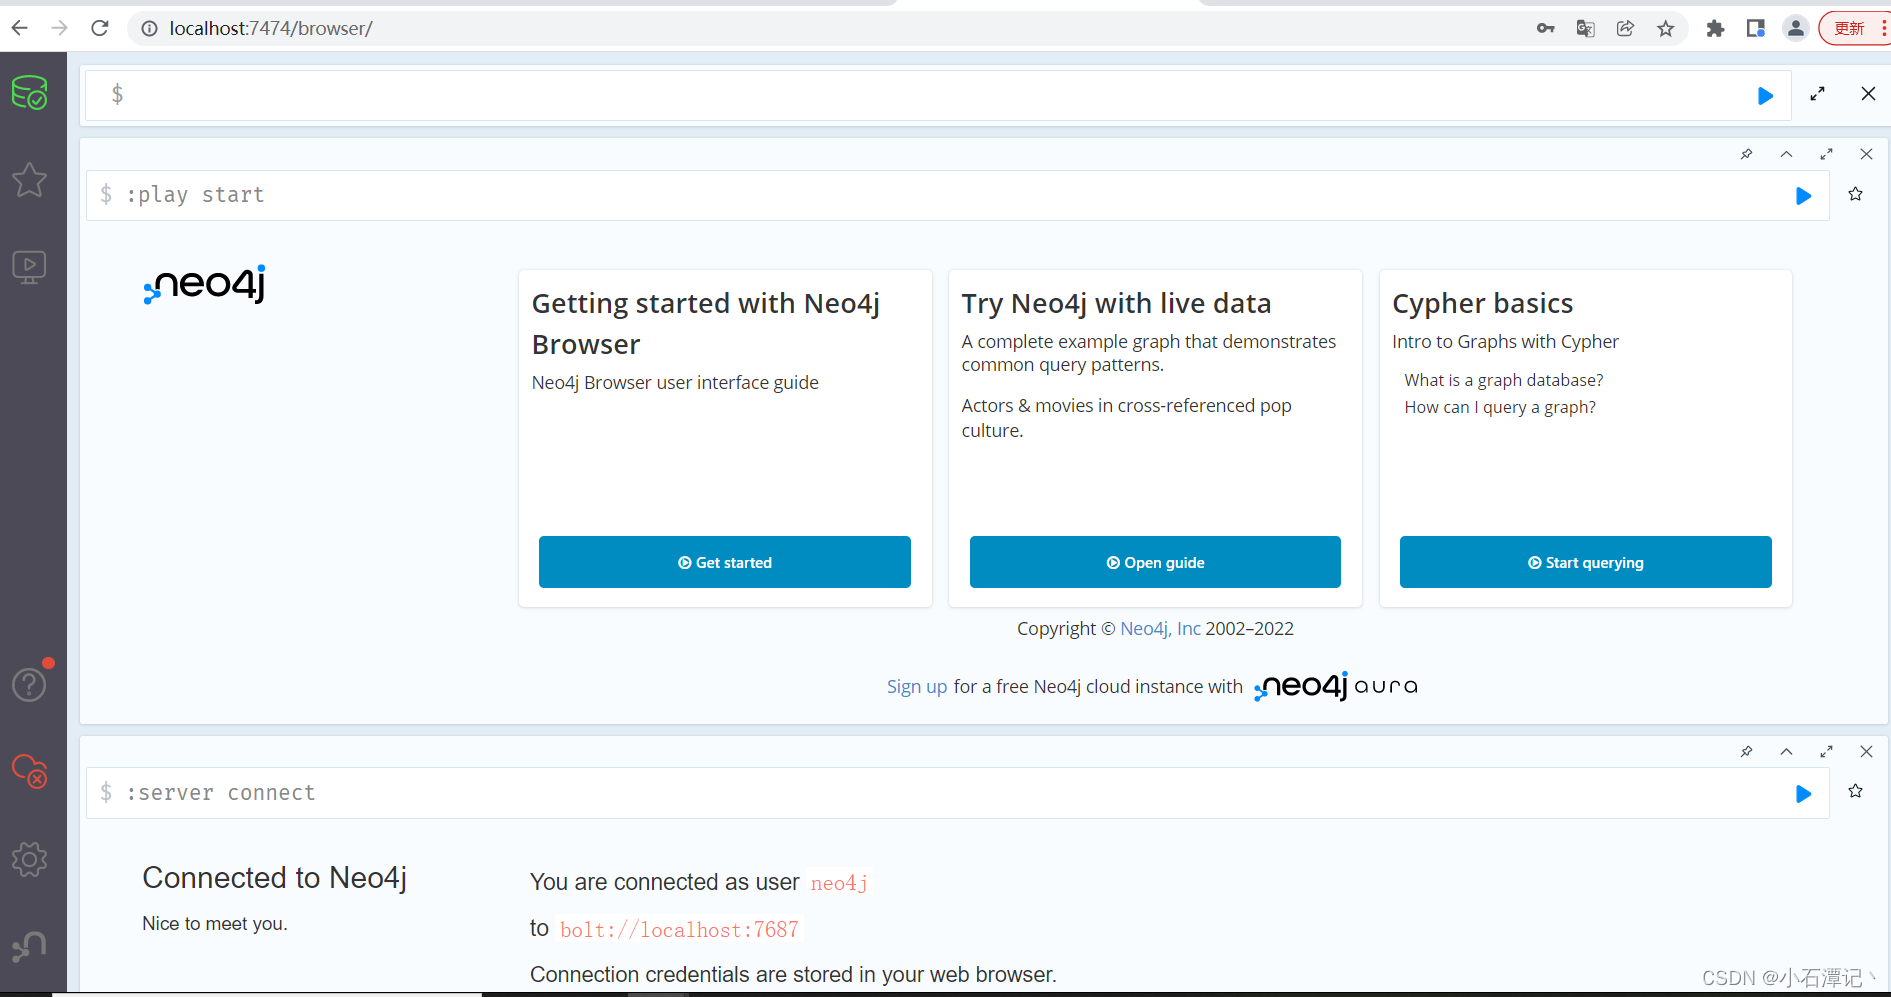Click the 'Cypher basics' card heading
1891x997 pixels.
1483,303
